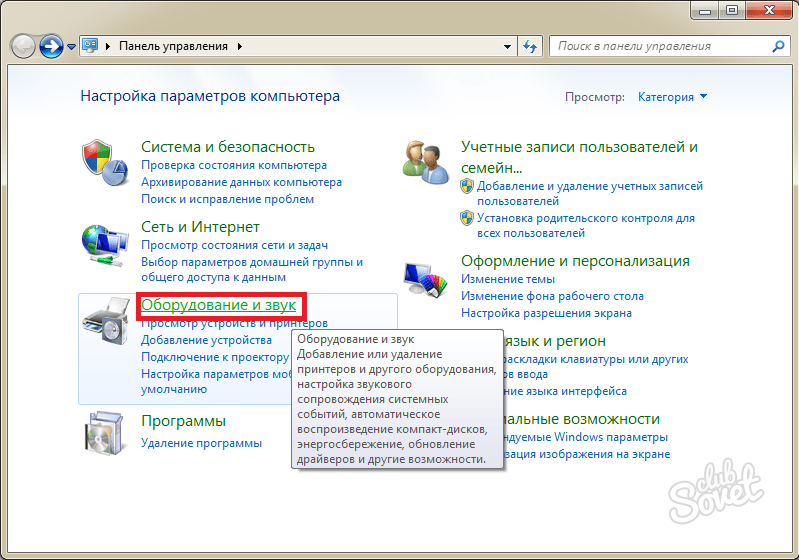Image resolution: width=799 pixels, height=560 pixels.
Task: Minimize the Control Panel window
Action: coord(706,10)
